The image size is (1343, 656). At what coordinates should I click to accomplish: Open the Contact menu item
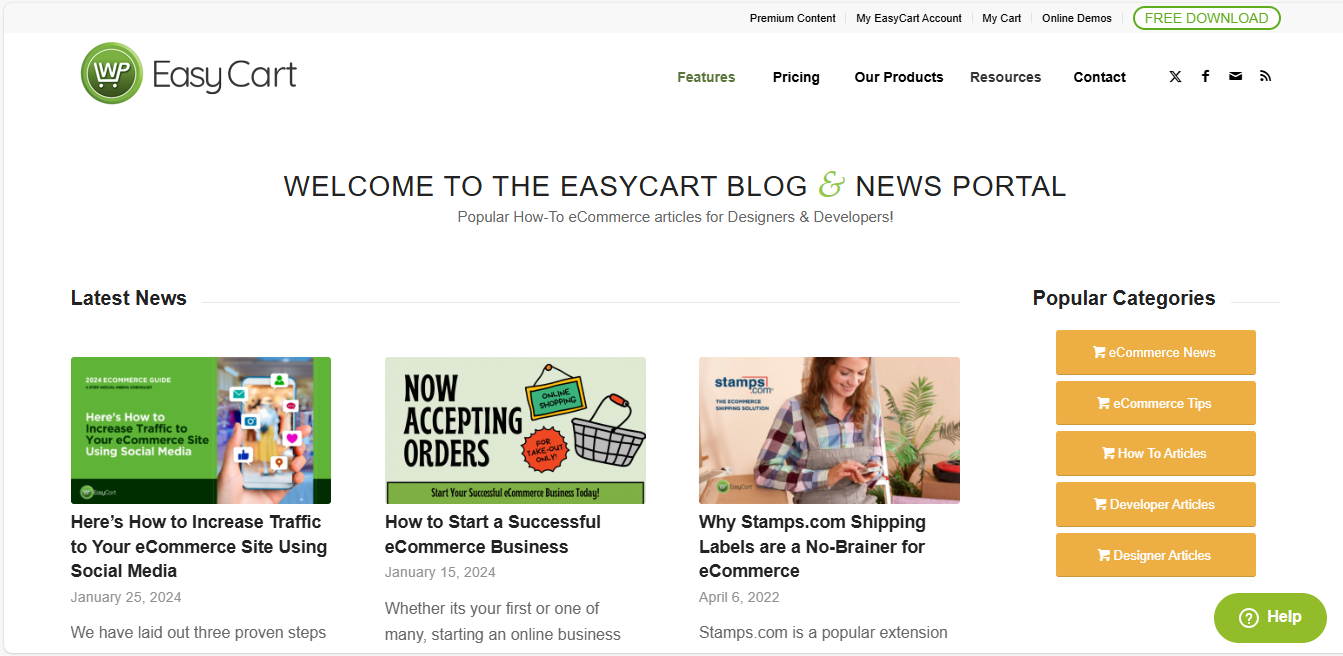pos(1100,77)
